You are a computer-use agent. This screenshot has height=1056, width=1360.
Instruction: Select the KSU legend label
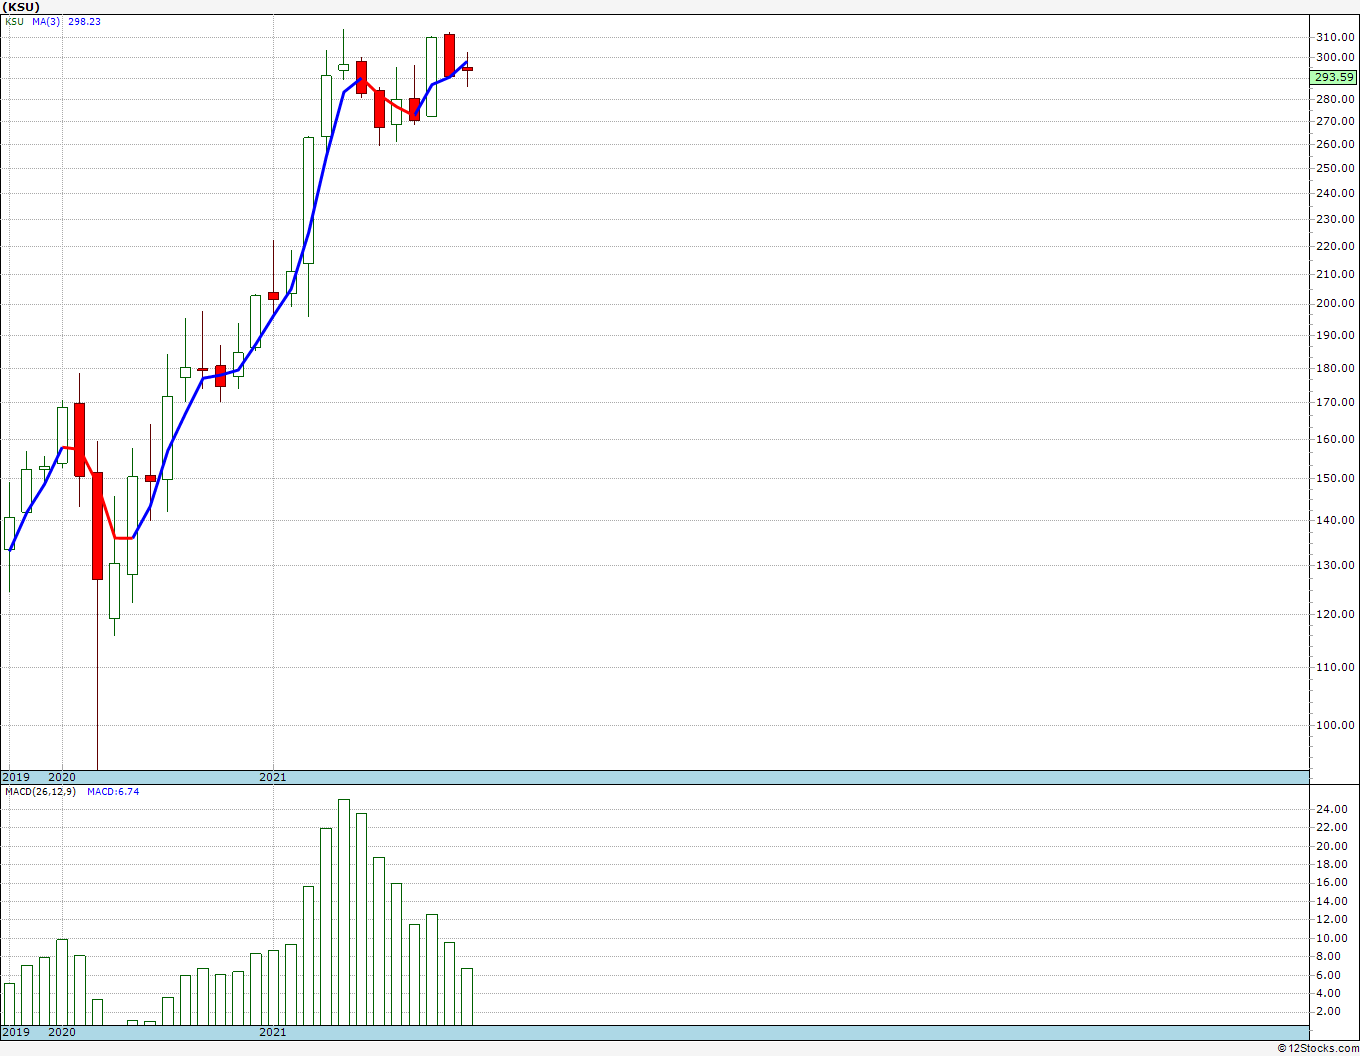pos(14,21)
